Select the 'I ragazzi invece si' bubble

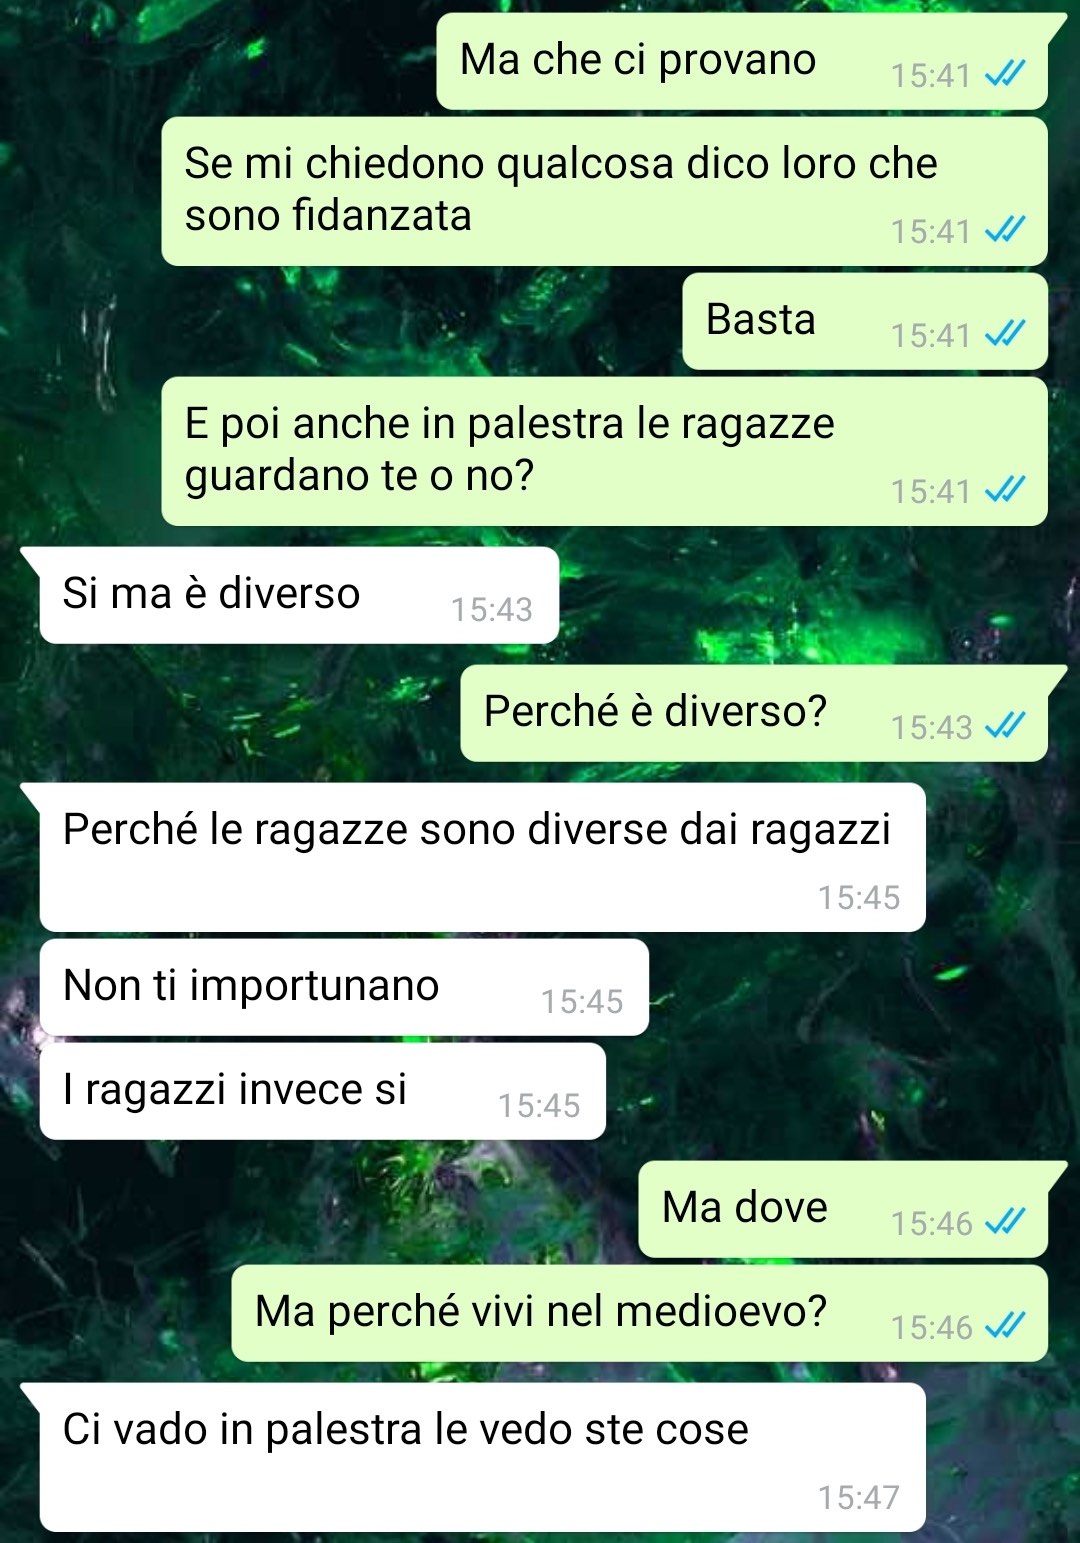[323, 1091]
